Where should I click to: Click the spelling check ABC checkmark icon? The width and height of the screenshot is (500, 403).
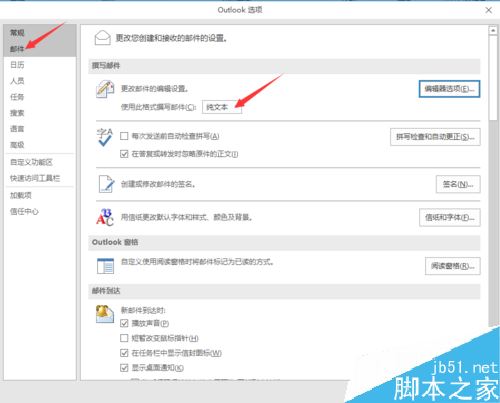[x=105, y=137]
